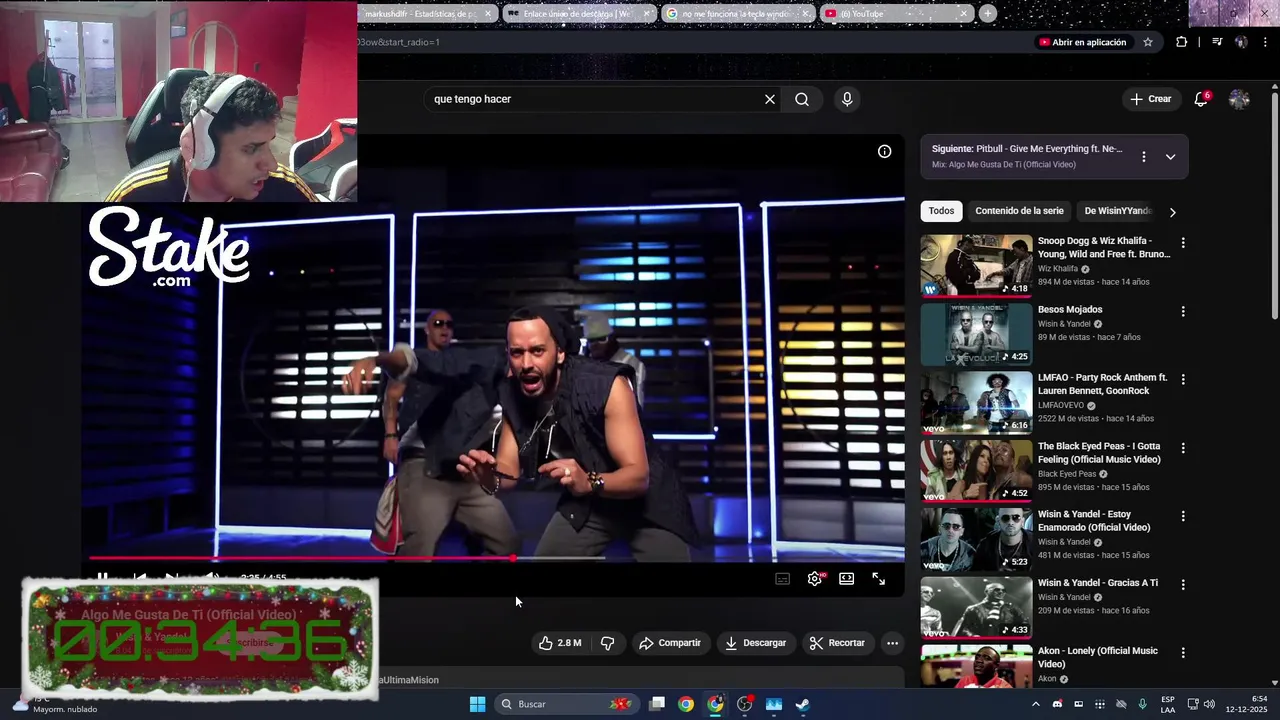Select Contenido de la serie chip
This screenshot has width=1280, height=720.
tap(1019, 211)
